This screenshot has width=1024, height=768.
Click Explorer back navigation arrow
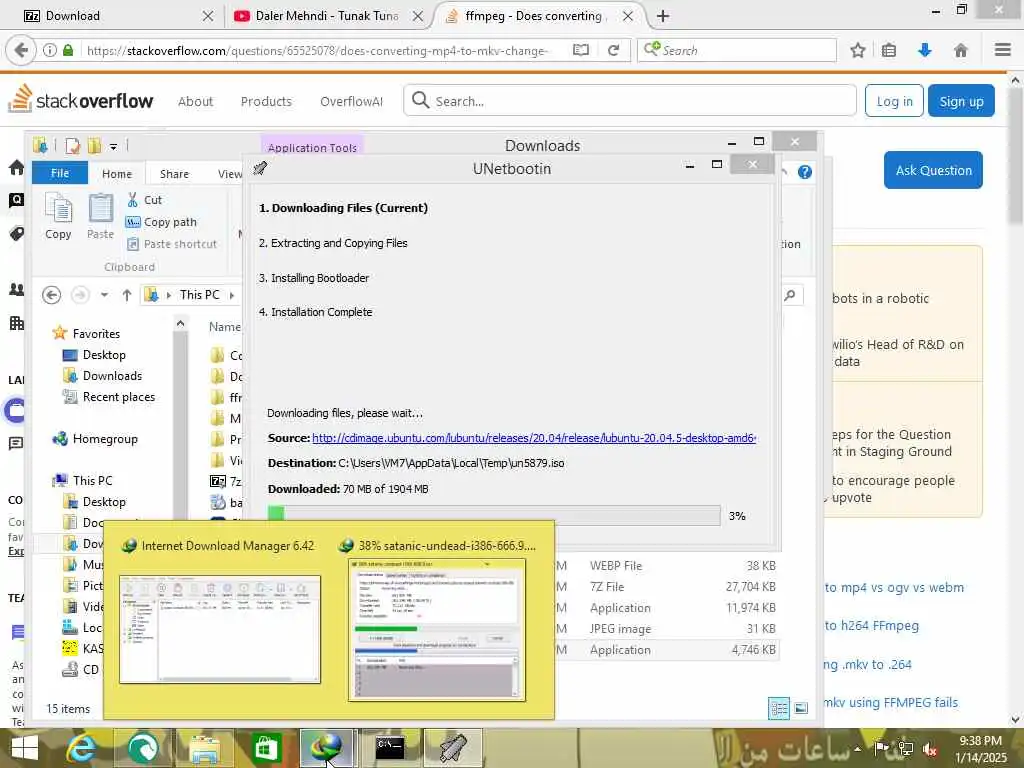tap(52, 295)
